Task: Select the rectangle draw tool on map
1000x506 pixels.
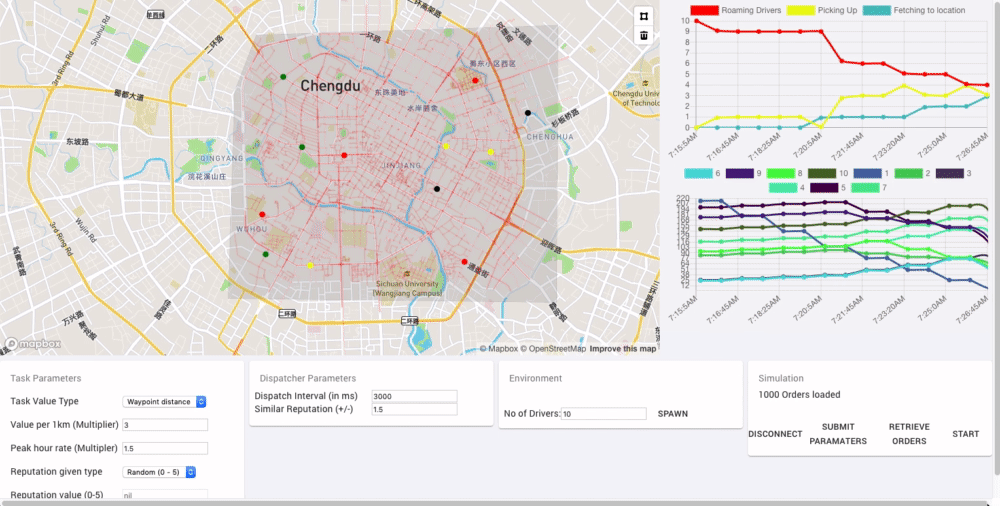Action: (643, 17)
